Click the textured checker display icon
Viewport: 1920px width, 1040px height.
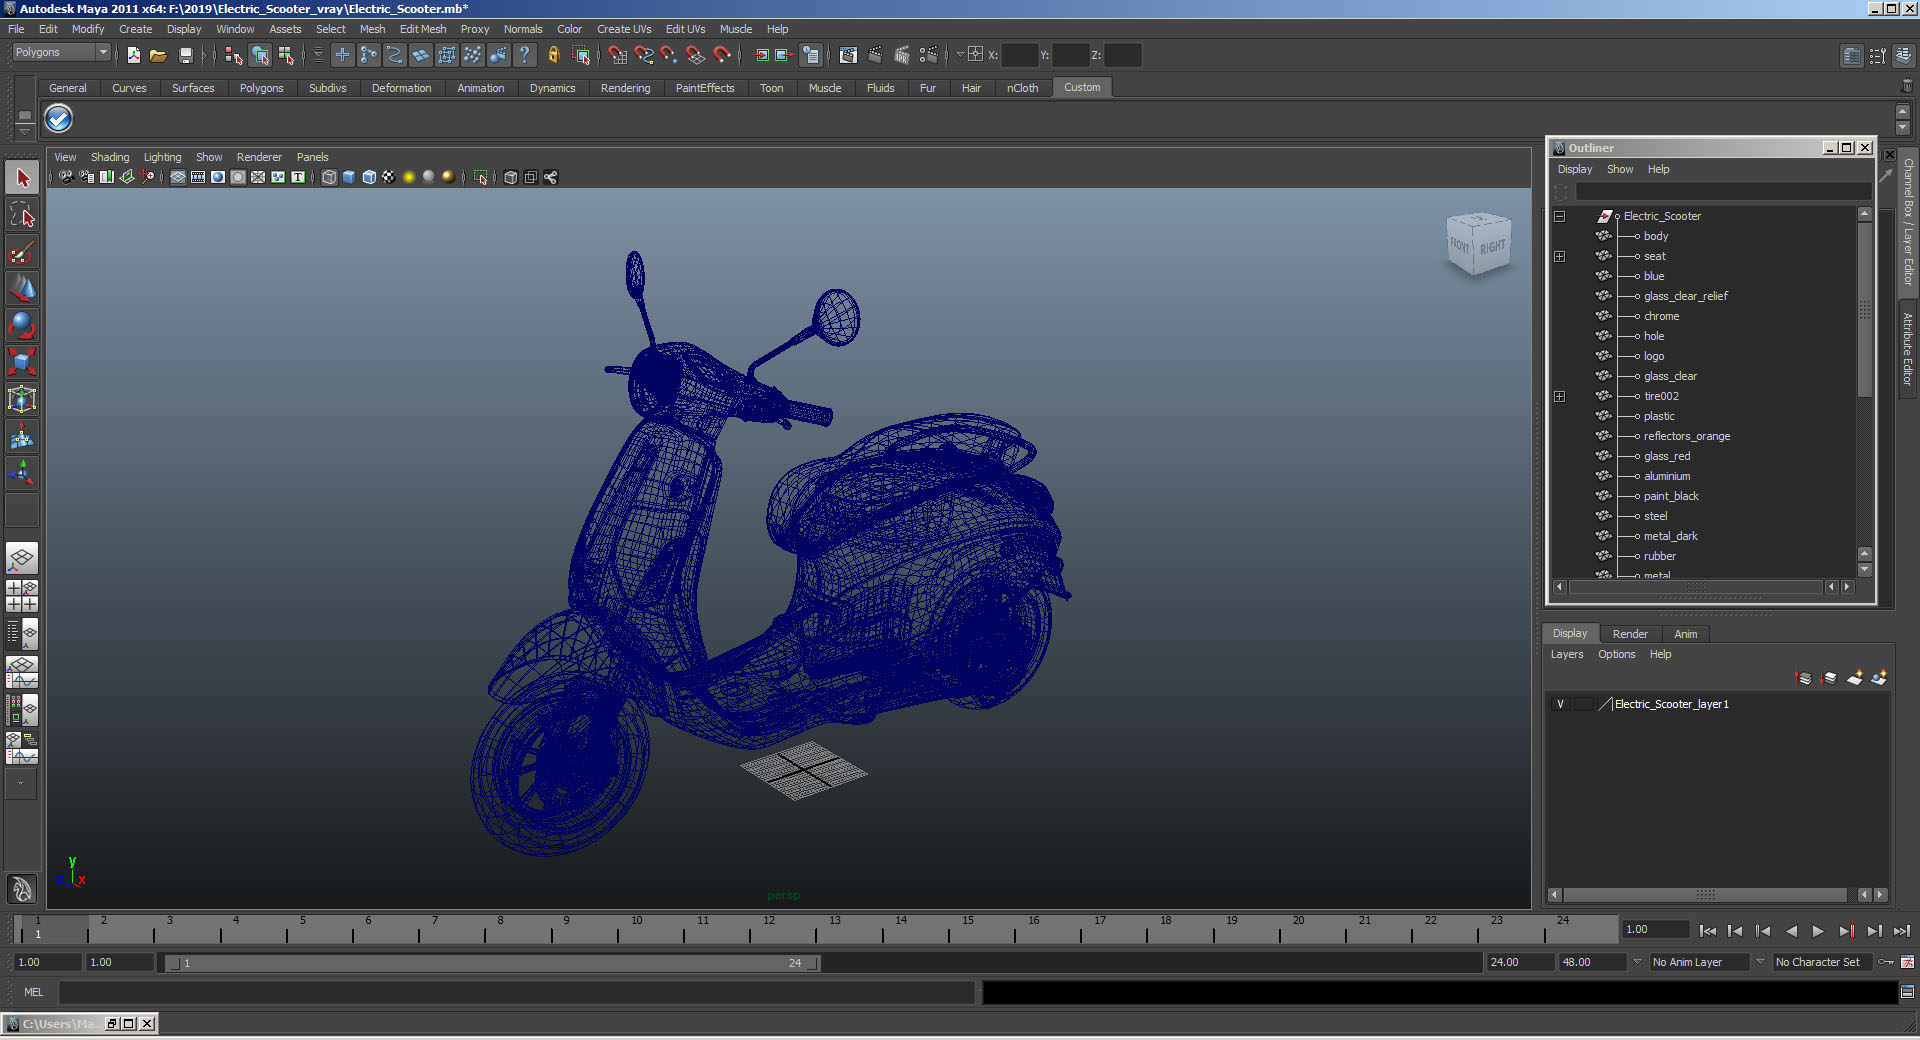[x=388, y=177]
